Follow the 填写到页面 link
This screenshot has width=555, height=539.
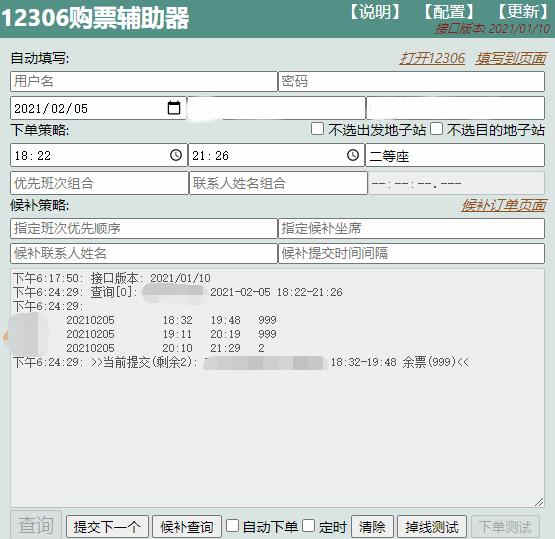click(511, 58)
